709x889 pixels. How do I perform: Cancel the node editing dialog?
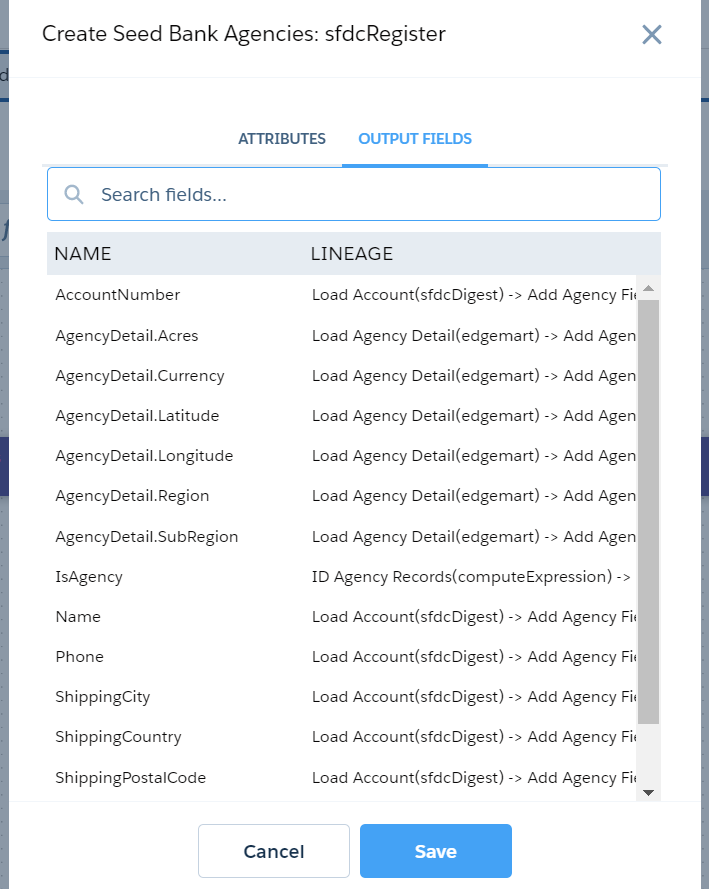(274, 851)
